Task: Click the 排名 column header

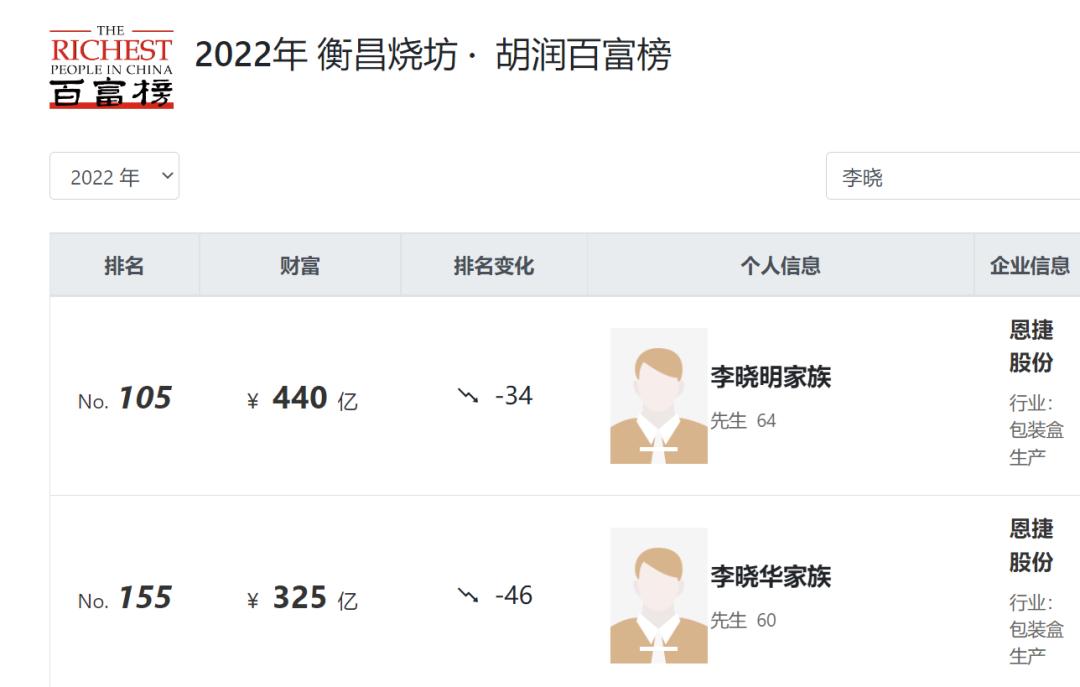Action: point(124,265)
